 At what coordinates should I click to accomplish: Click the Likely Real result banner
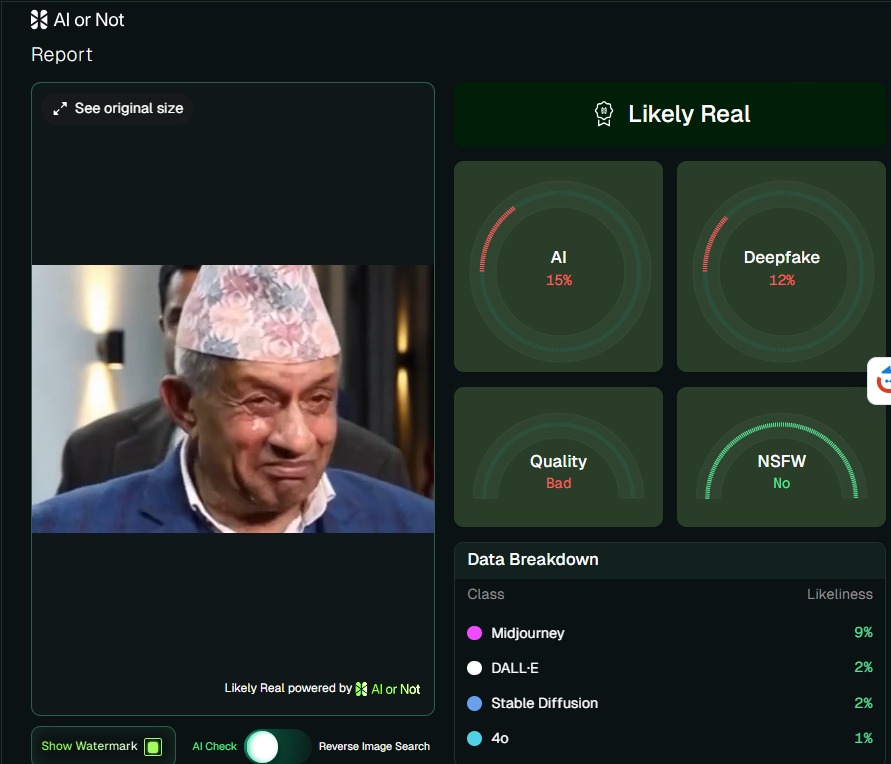[x=670, y=114]
